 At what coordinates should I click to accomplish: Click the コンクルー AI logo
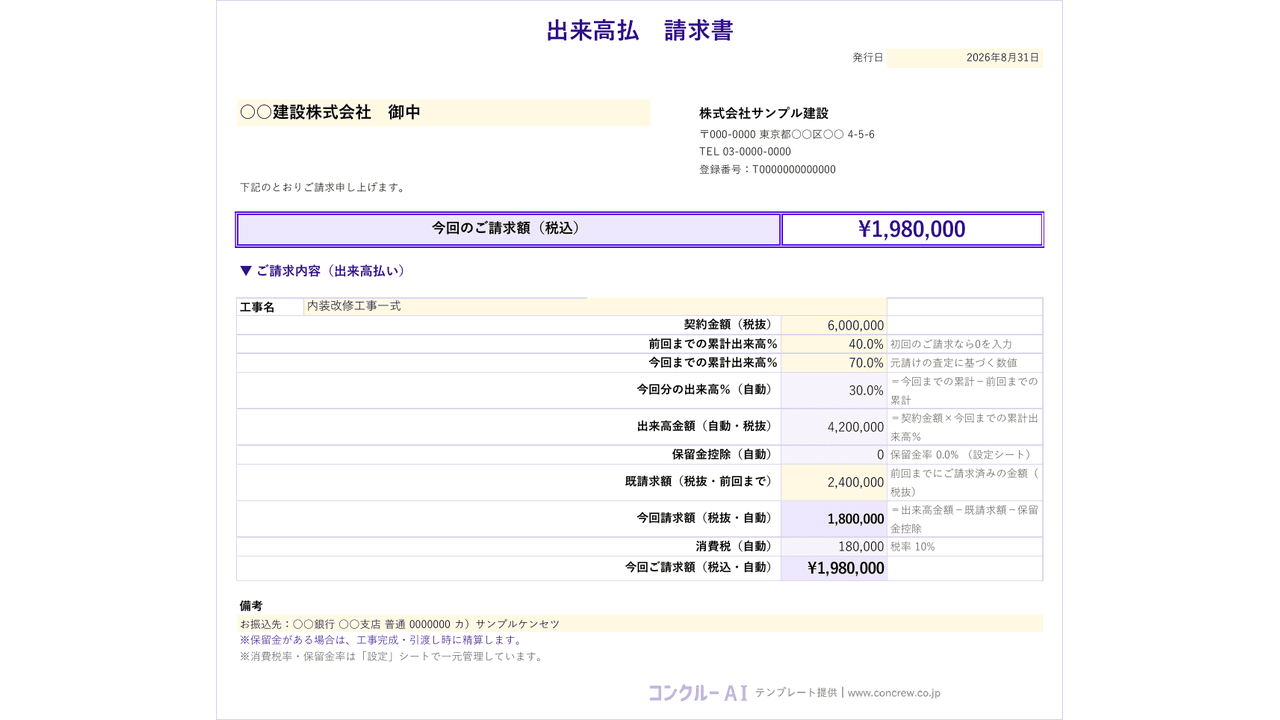click(698, 692)
